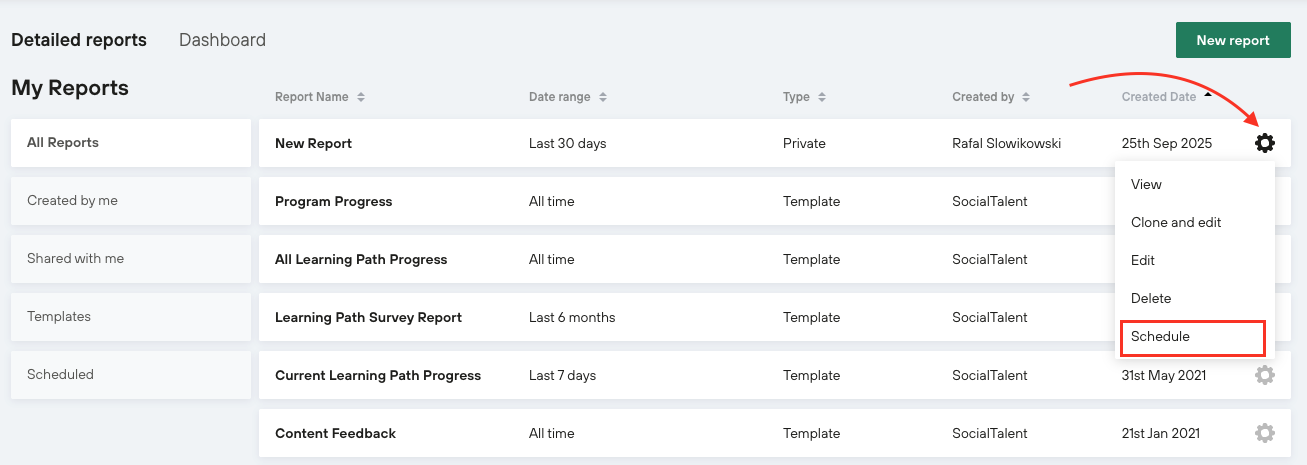Open the gear menu for Content Feedback
Image resolution: width=1307 pixels, height=465 pixels.
click(1265, 433)
